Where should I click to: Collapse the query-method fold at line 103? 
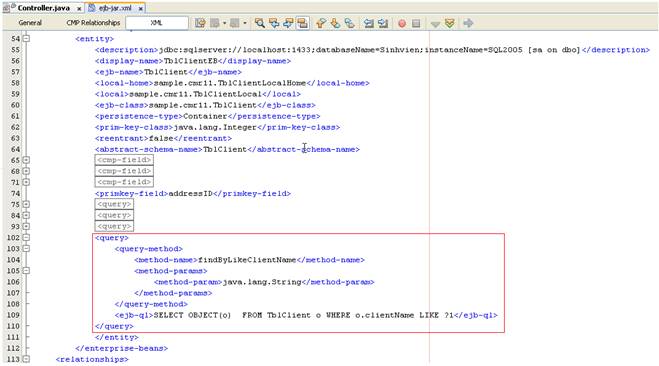26,248
